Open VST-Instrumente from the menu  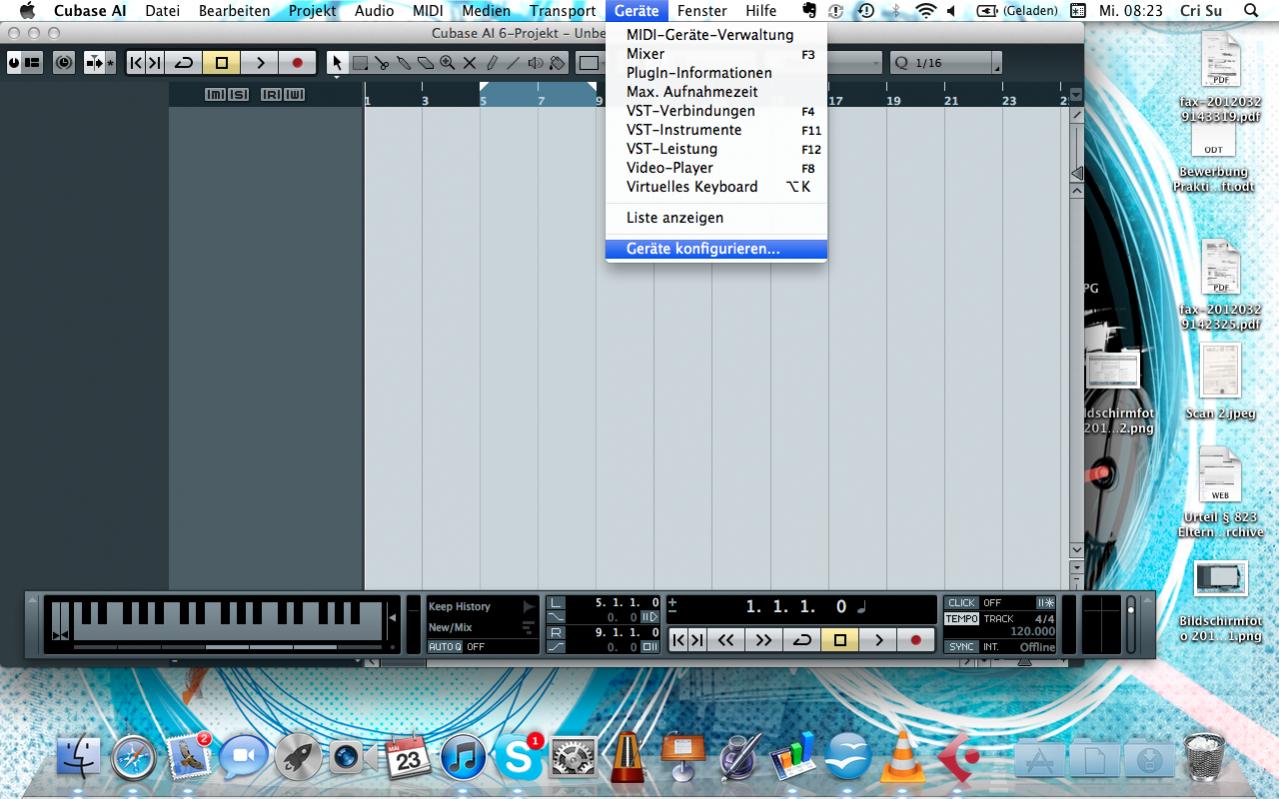(716, 130)
